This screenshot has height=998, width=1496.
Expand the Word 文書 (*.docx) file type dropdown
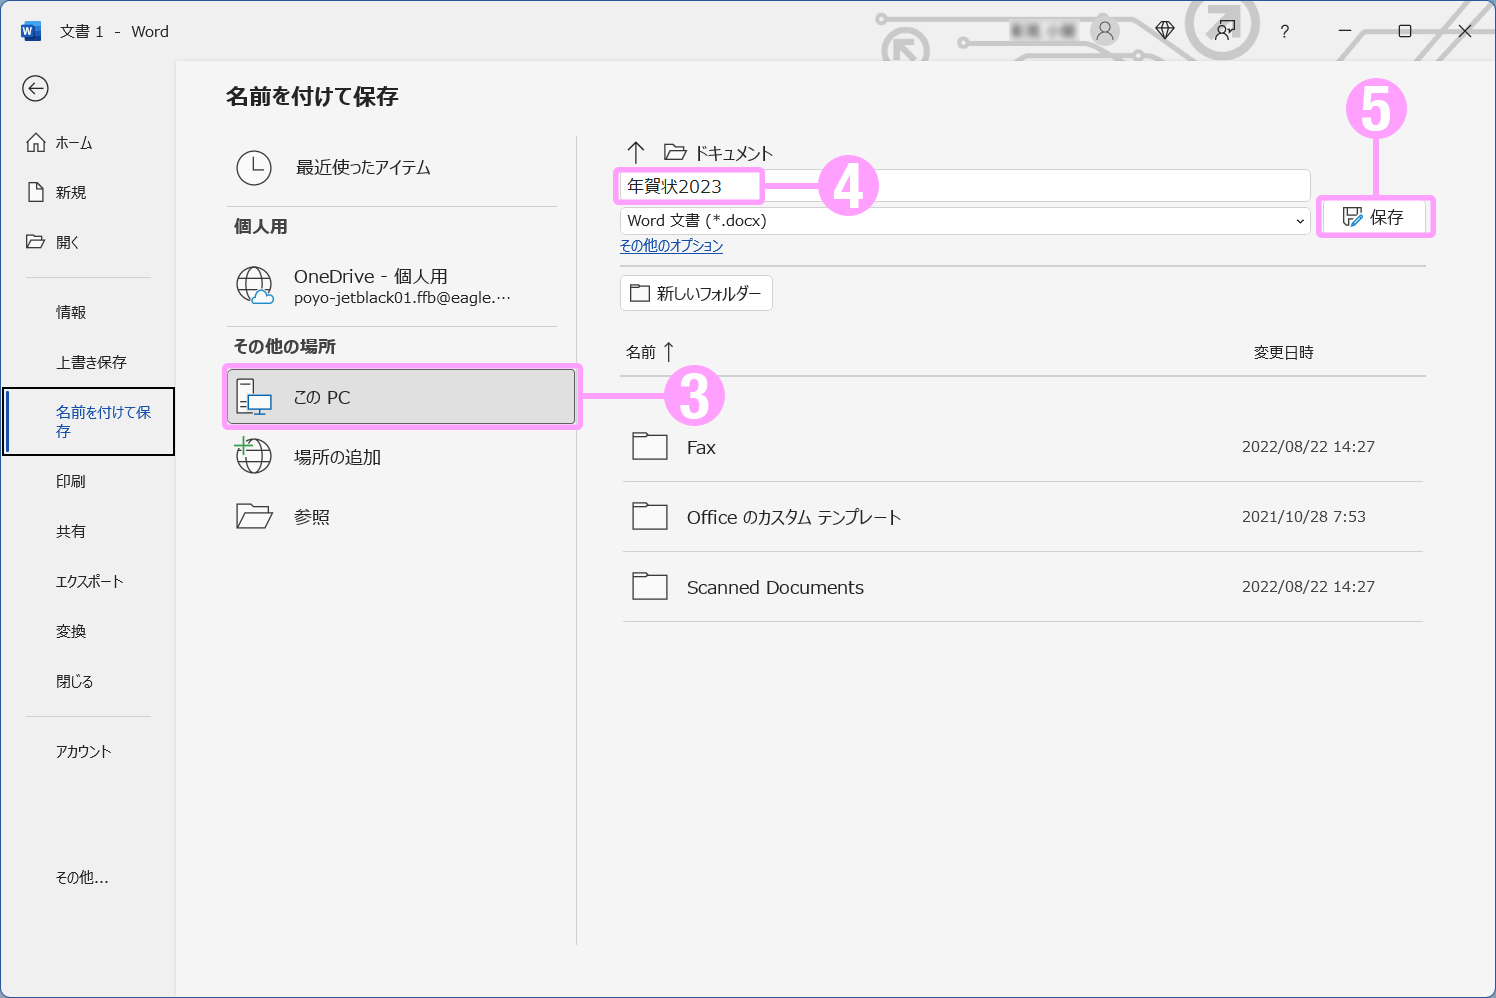1299,221
